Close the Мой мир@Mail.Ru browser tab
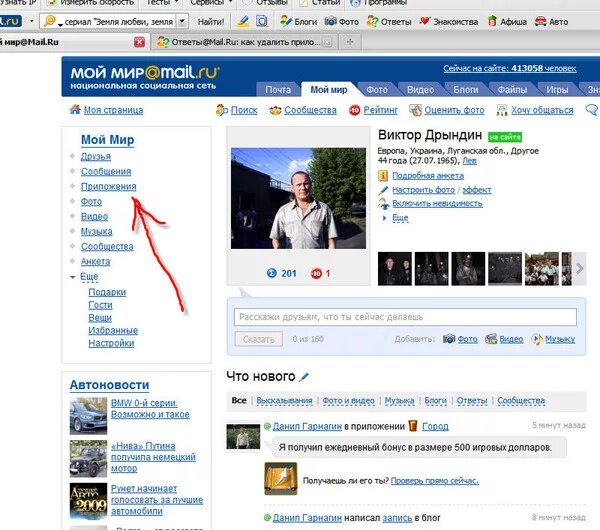 [140, 42]
